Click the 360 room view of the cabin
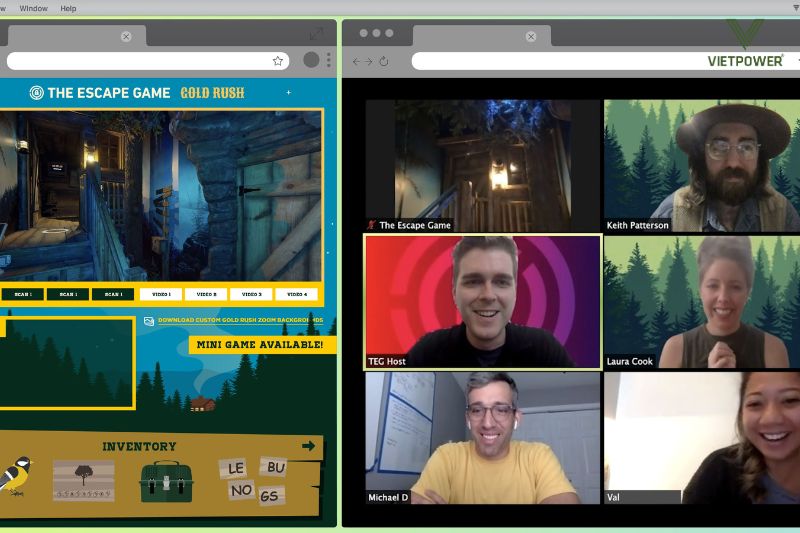The image size is (800, 533). pyautogui.click(x=161, y=195)
